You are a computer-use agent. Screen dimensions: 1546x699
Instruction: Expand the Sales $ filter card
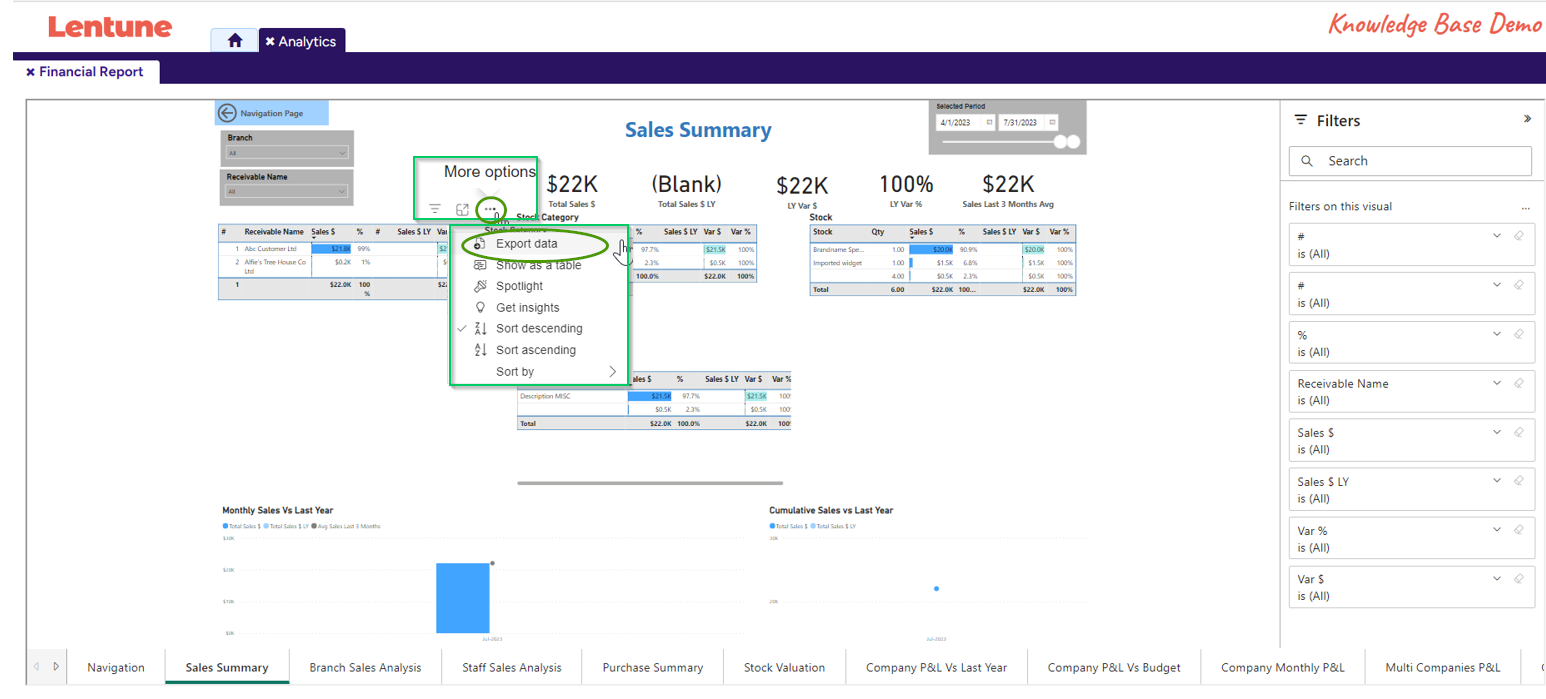coord(1497,432)
